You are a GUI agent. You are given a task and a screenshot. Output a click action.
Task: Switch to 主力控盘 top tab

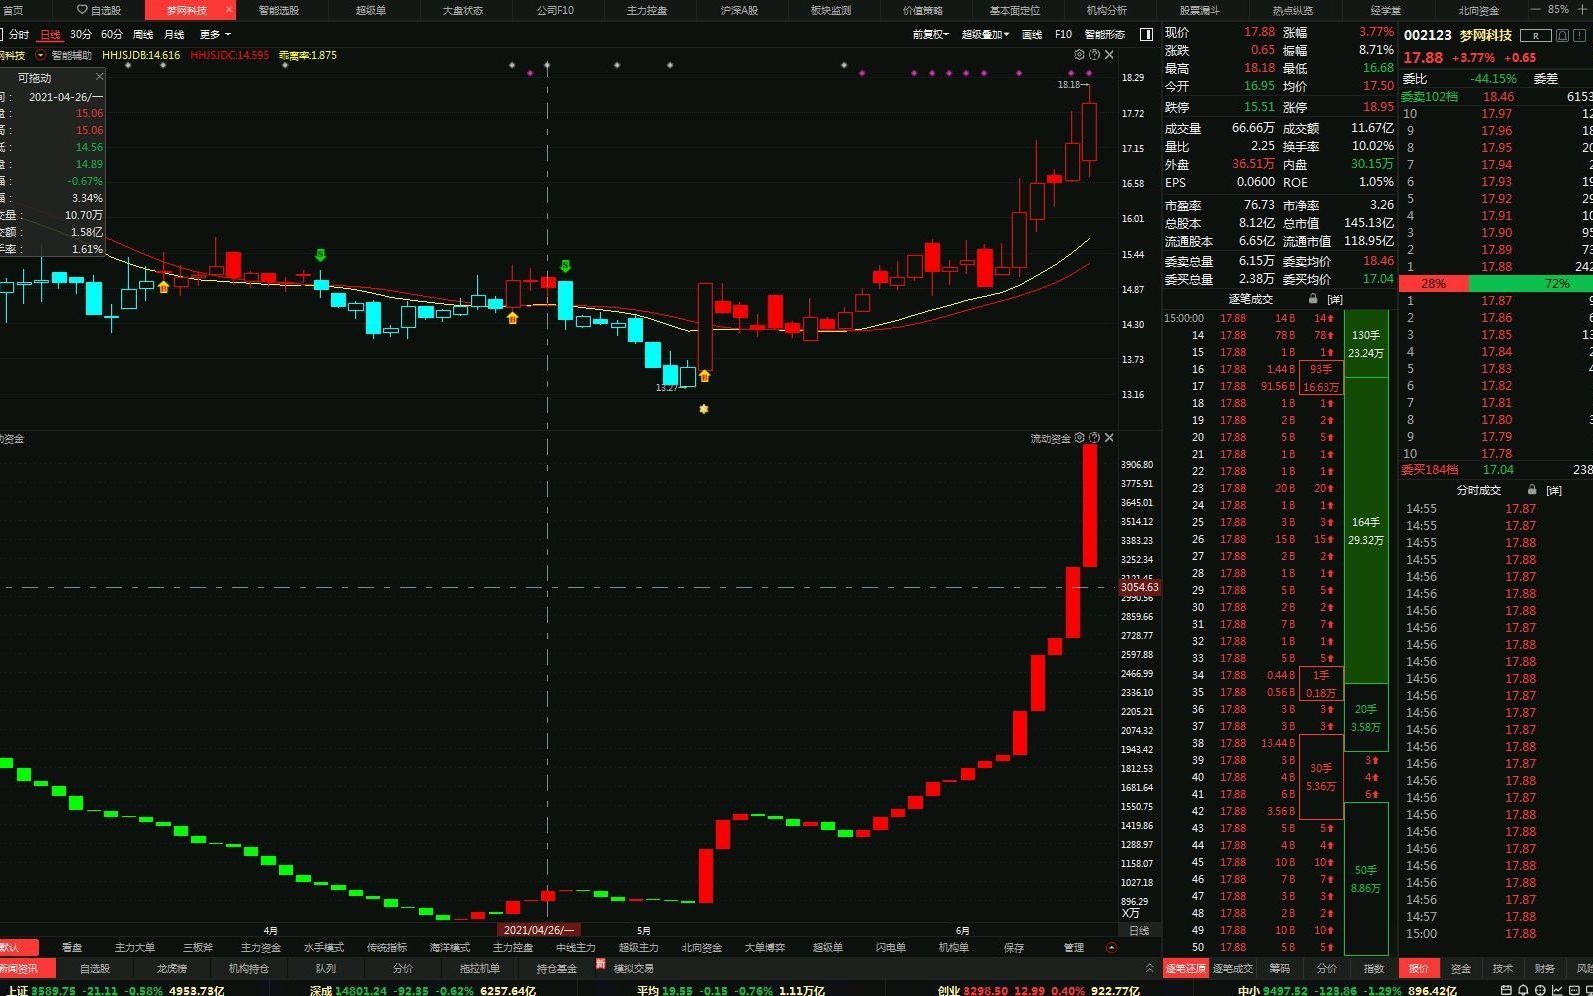[x=647, y=10]
